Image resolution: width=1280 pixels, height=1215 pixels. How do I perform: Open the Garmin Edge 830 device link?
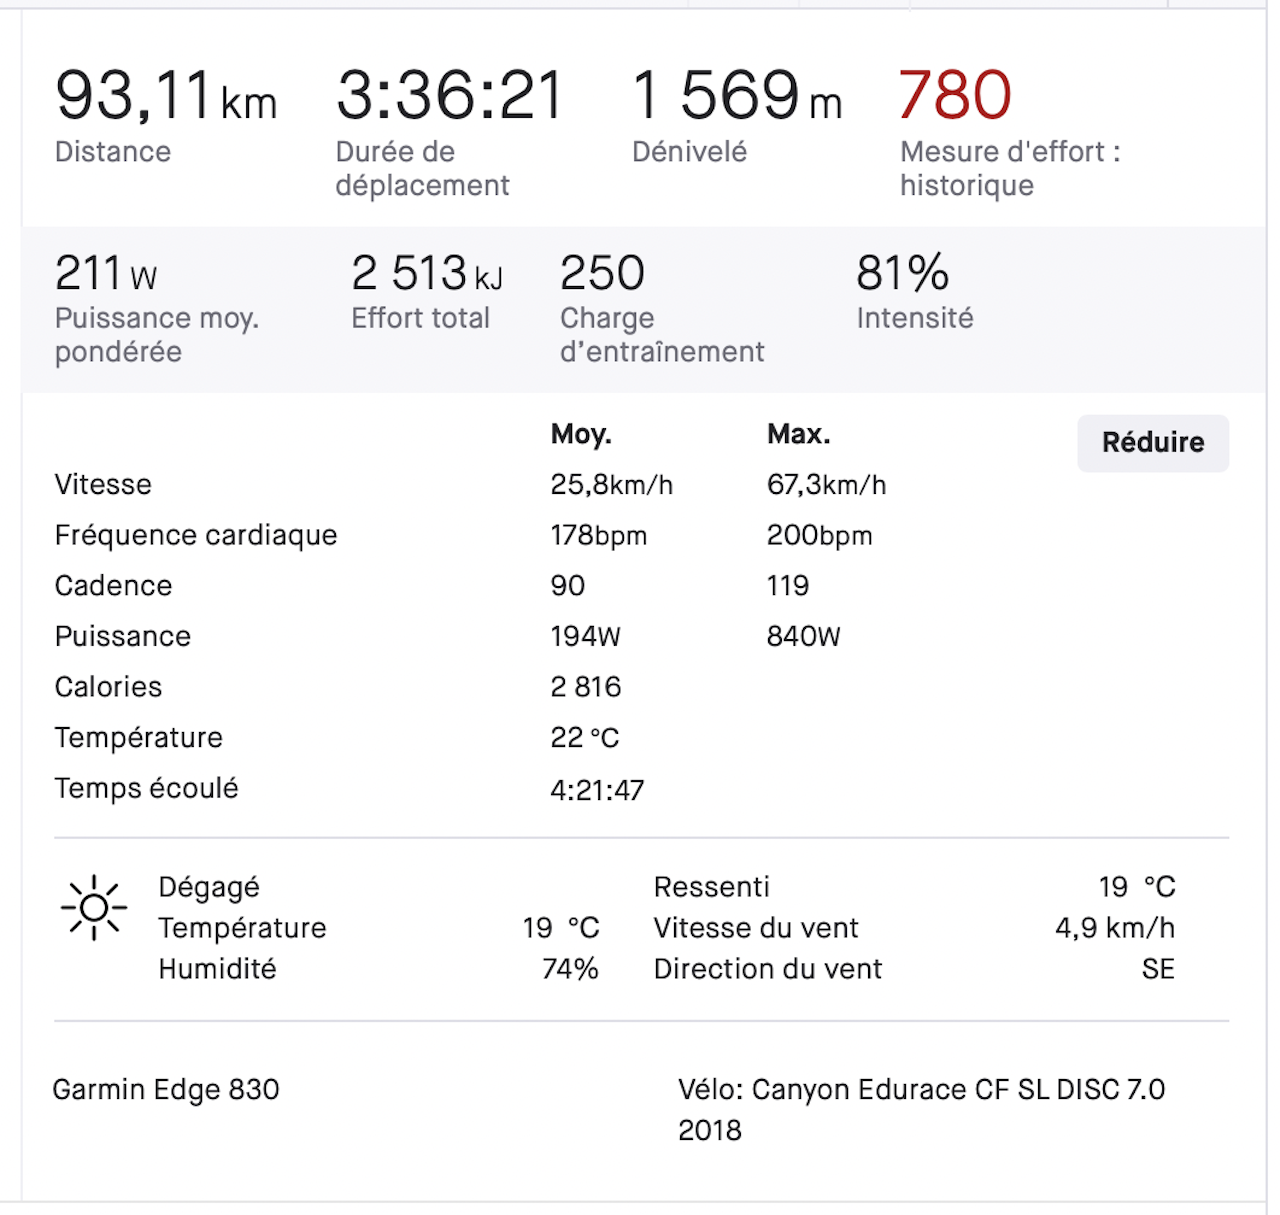pos(166,1089)
